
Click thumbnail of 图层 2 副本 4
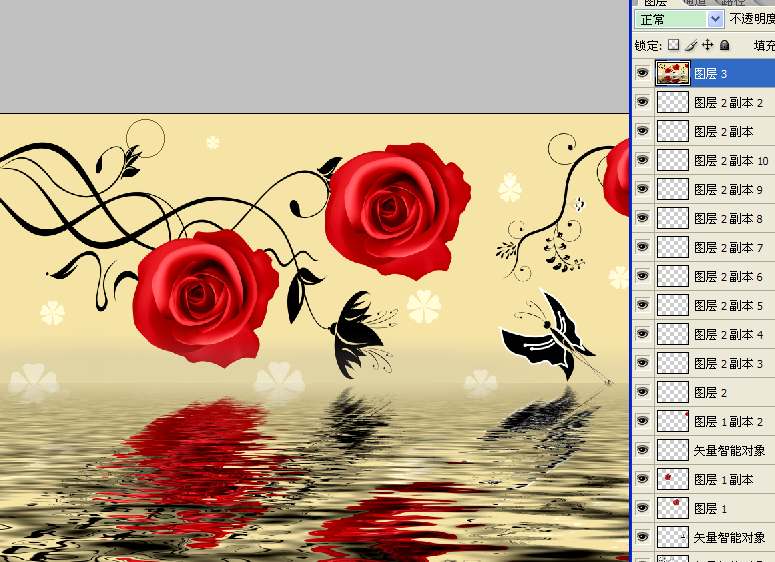coord(673,334)
